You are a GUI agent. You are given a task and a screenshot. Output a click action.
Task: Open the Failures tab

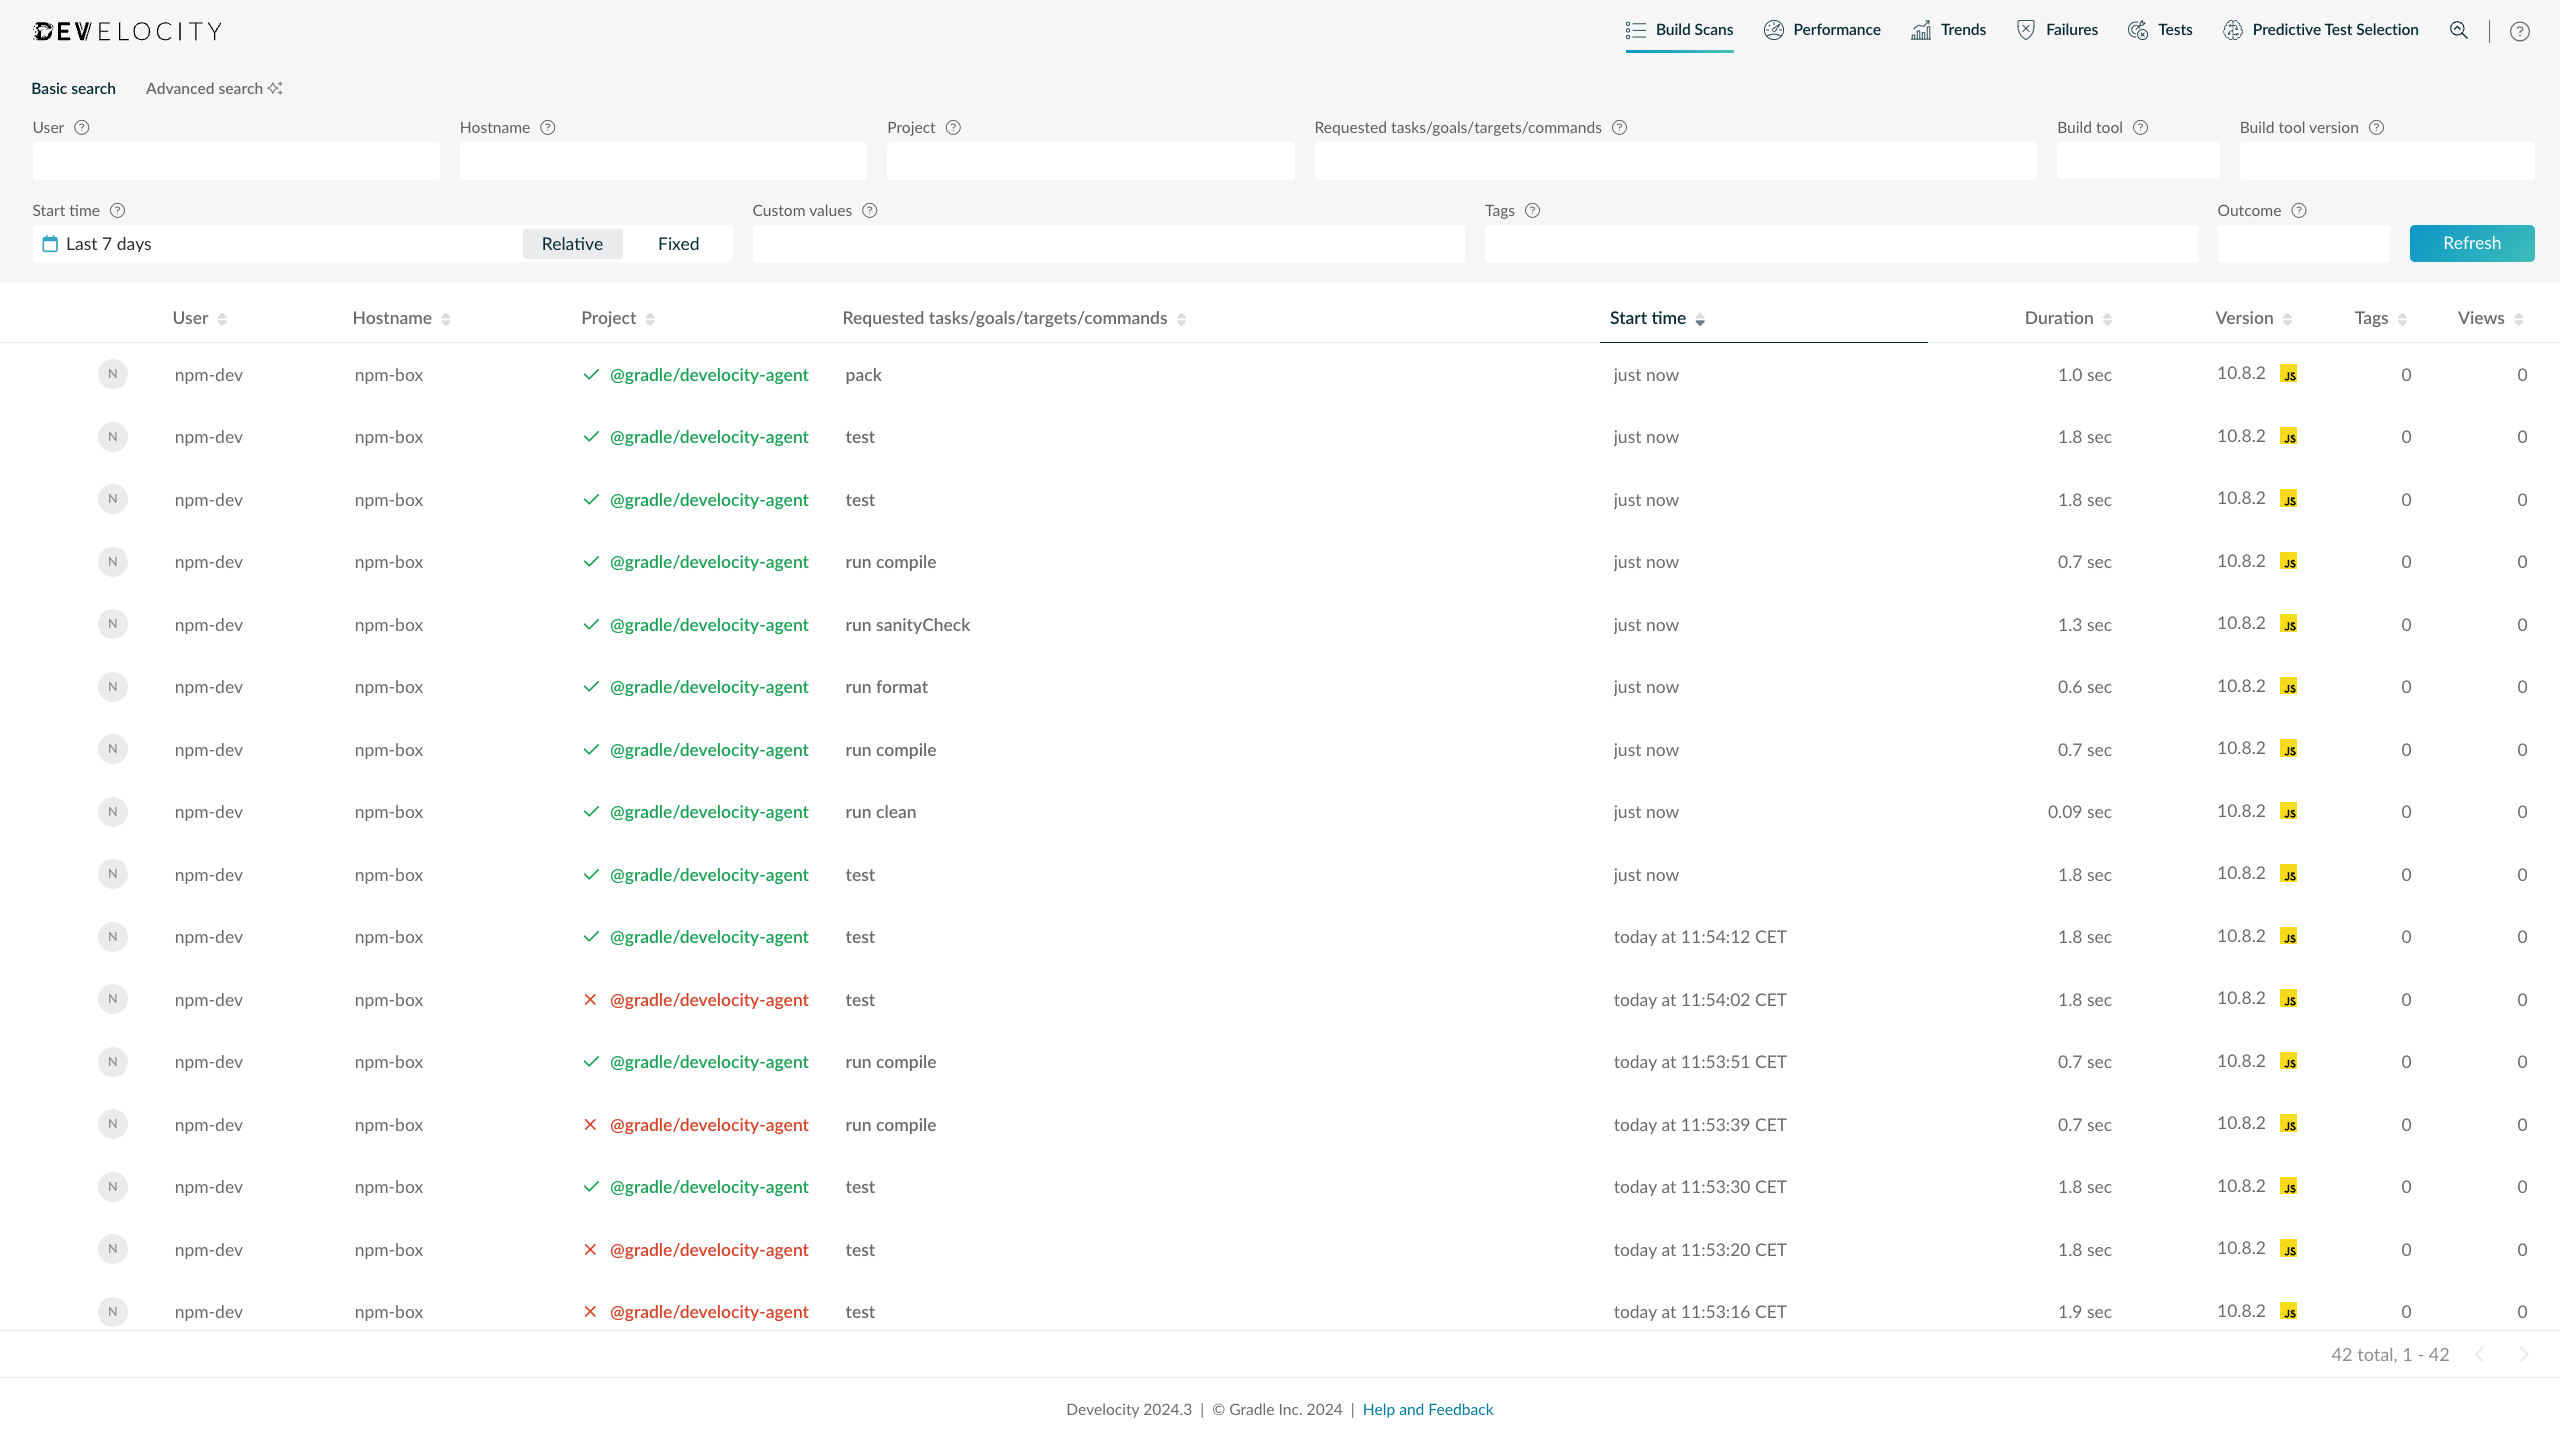[2057, 30]
